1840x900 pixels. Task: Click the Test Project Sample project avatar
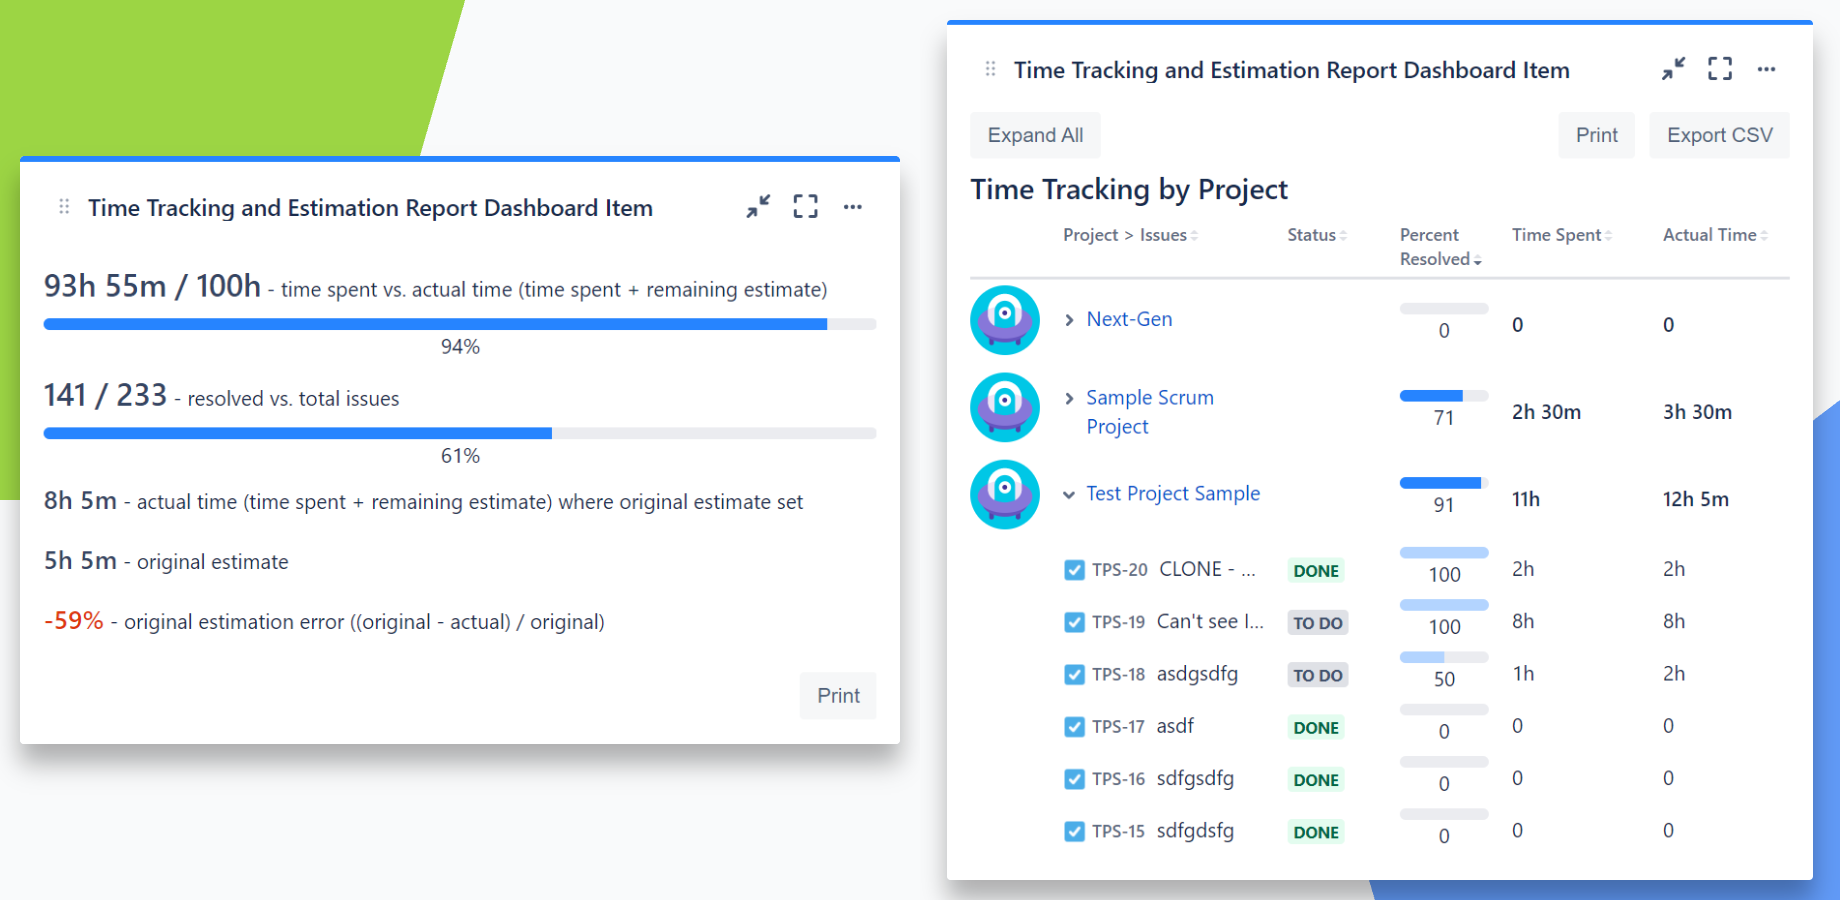point(1004,493)
